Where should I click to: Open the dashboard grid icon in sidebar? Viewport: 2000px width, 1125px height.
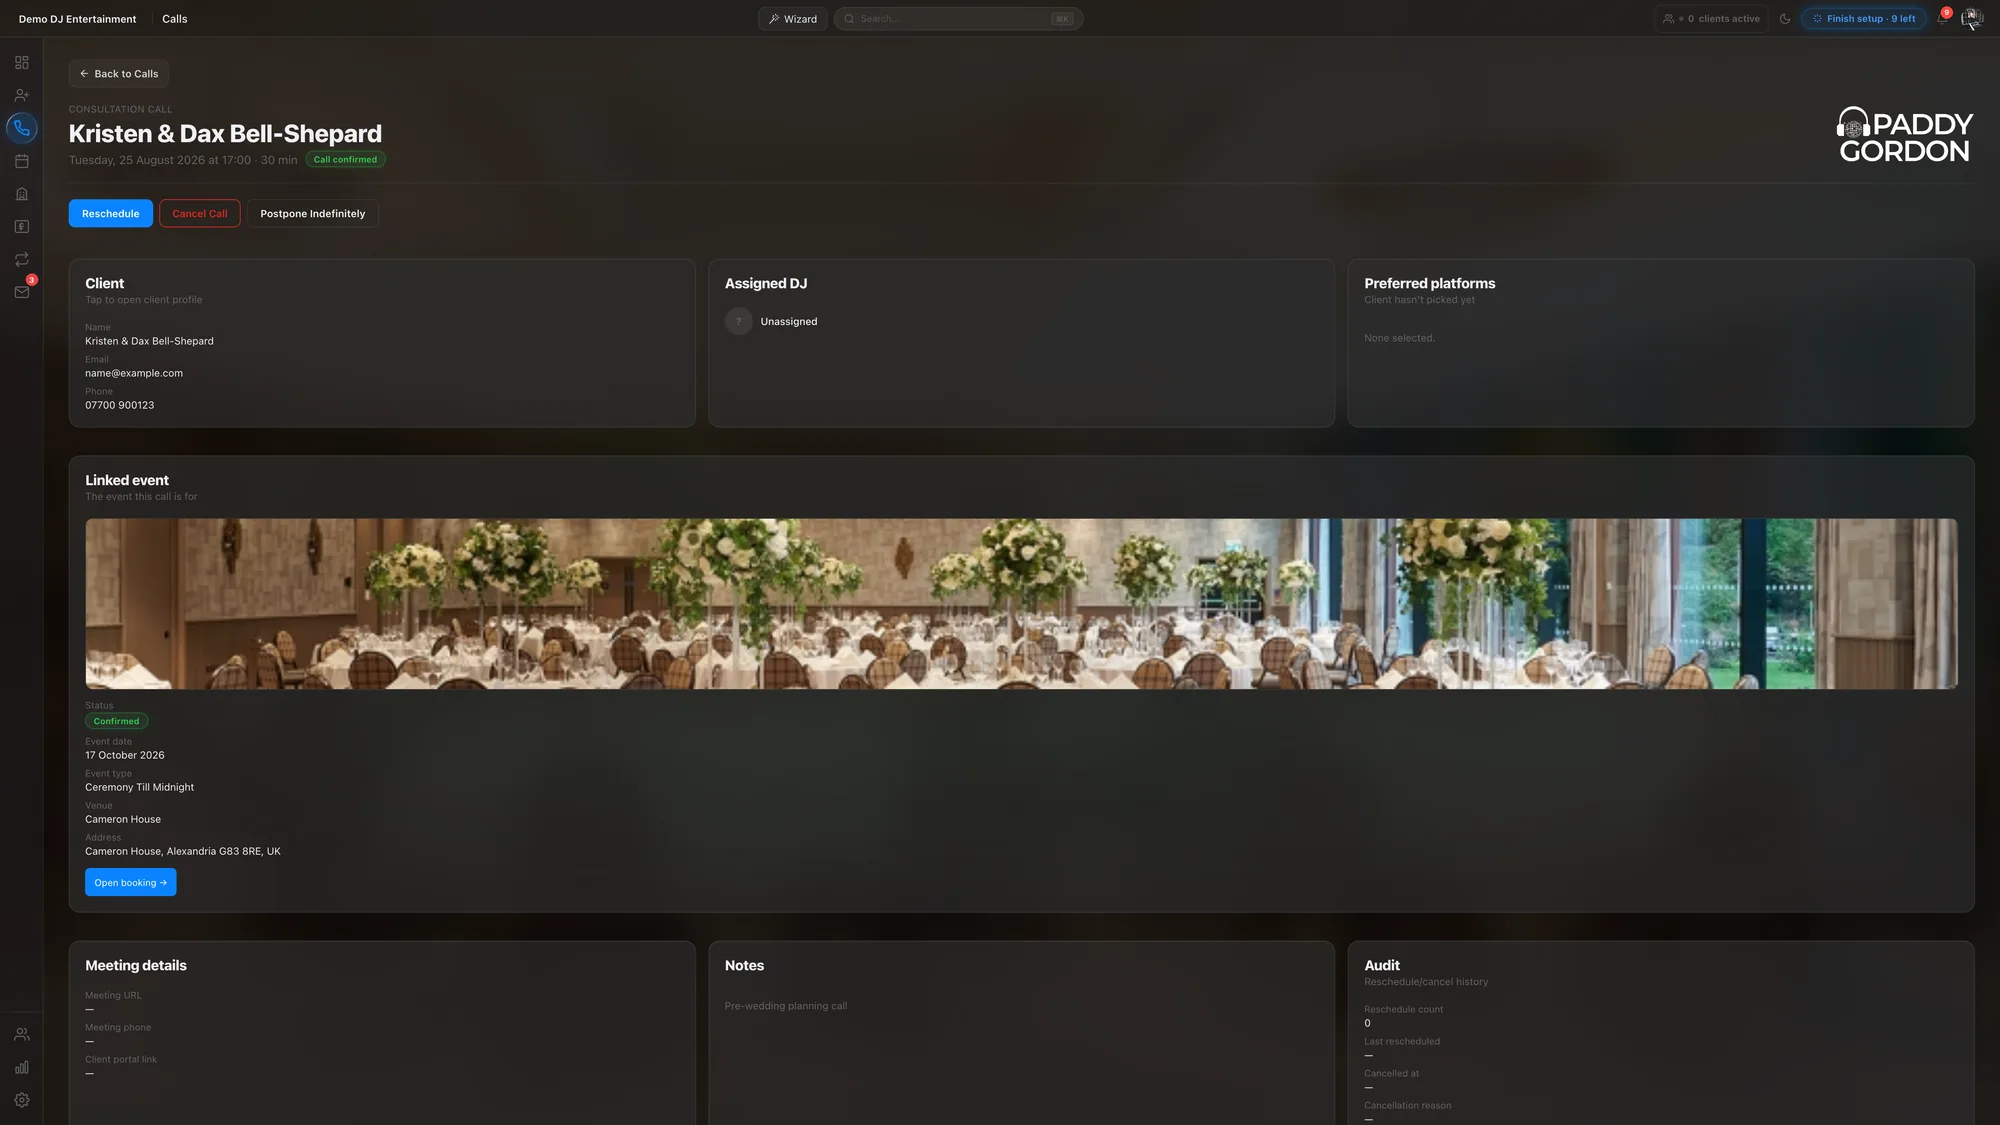[22, 63]
